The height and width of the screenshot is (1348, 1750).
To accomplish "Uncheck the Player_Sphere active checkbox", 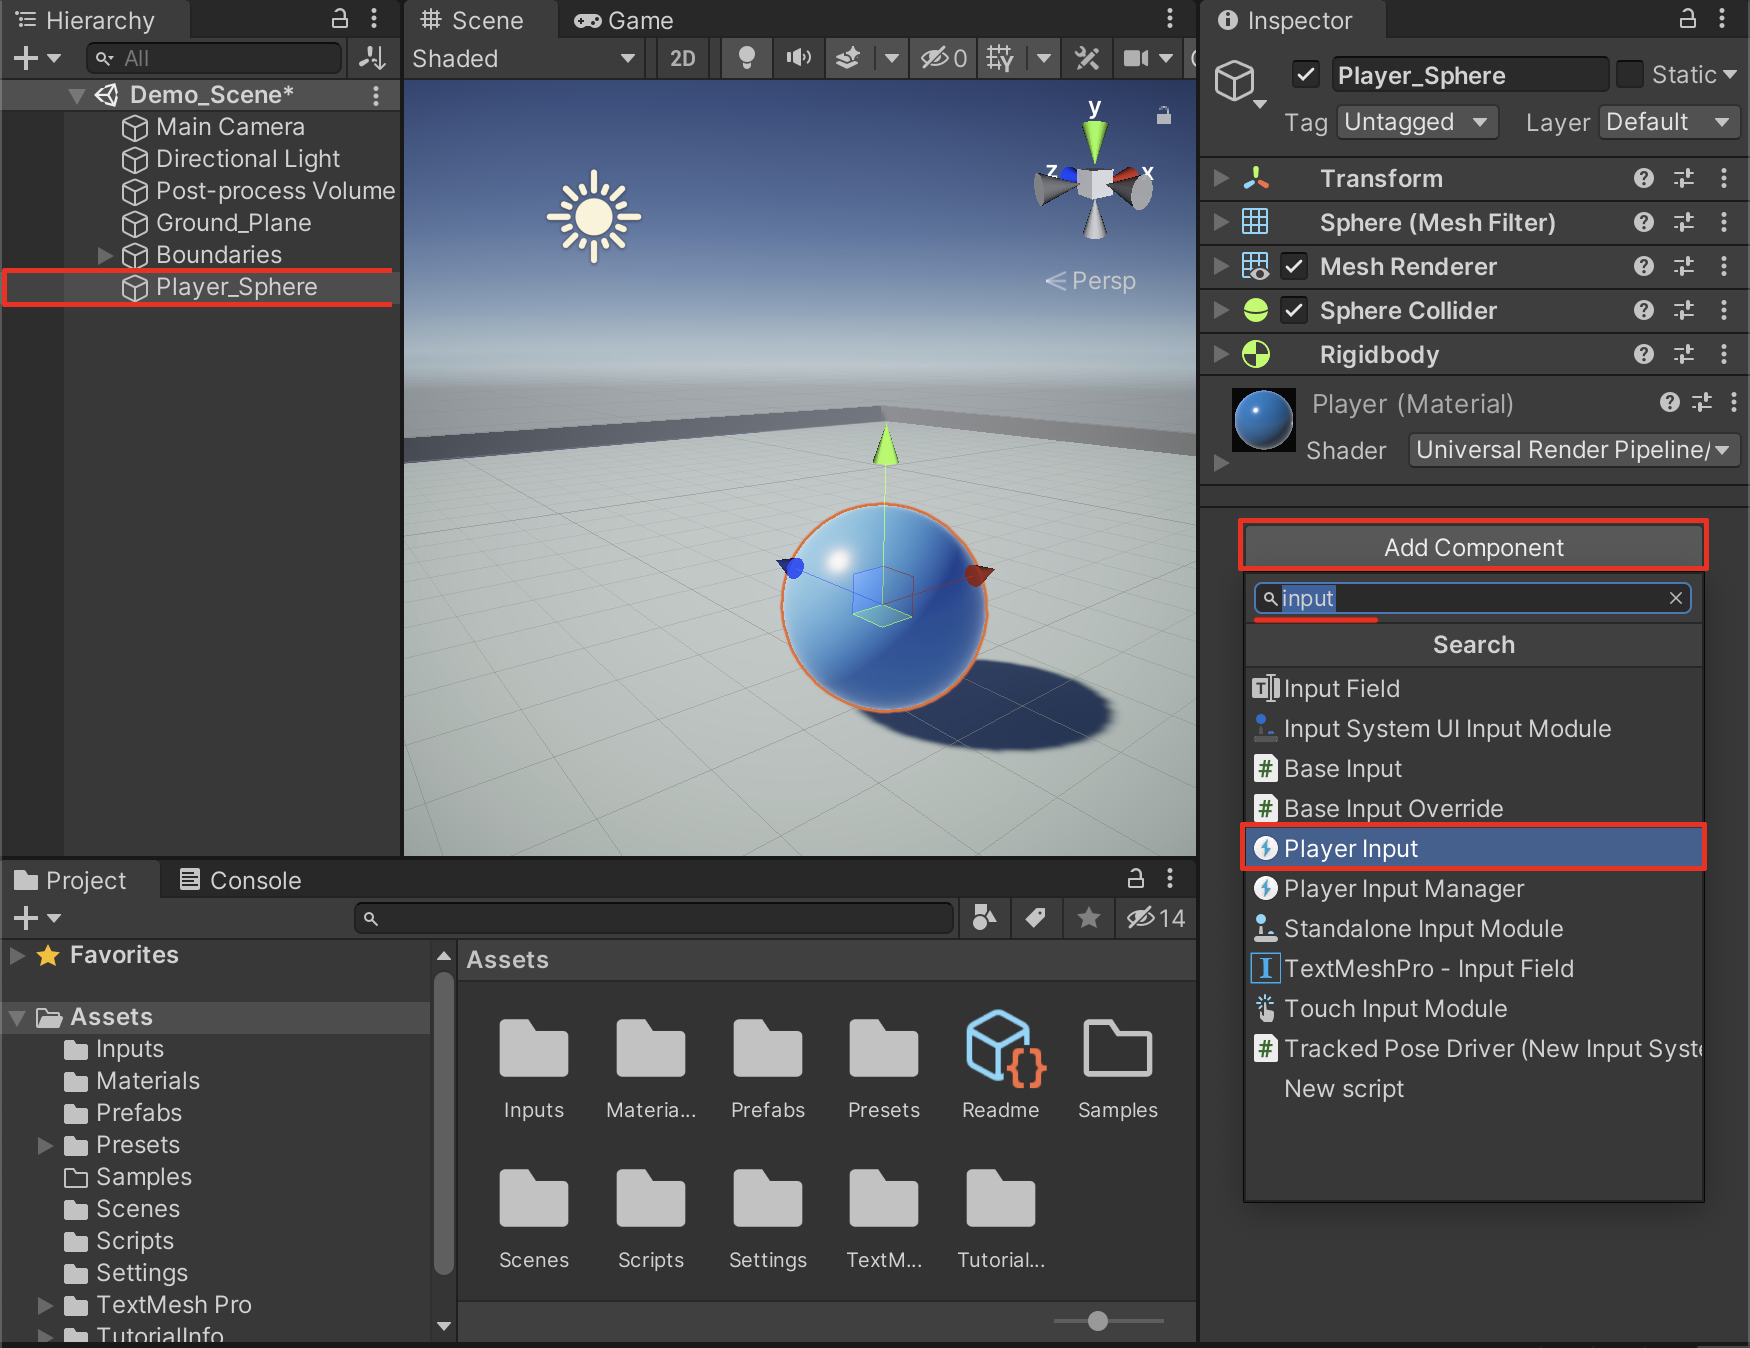I will tap(1305, 75).
